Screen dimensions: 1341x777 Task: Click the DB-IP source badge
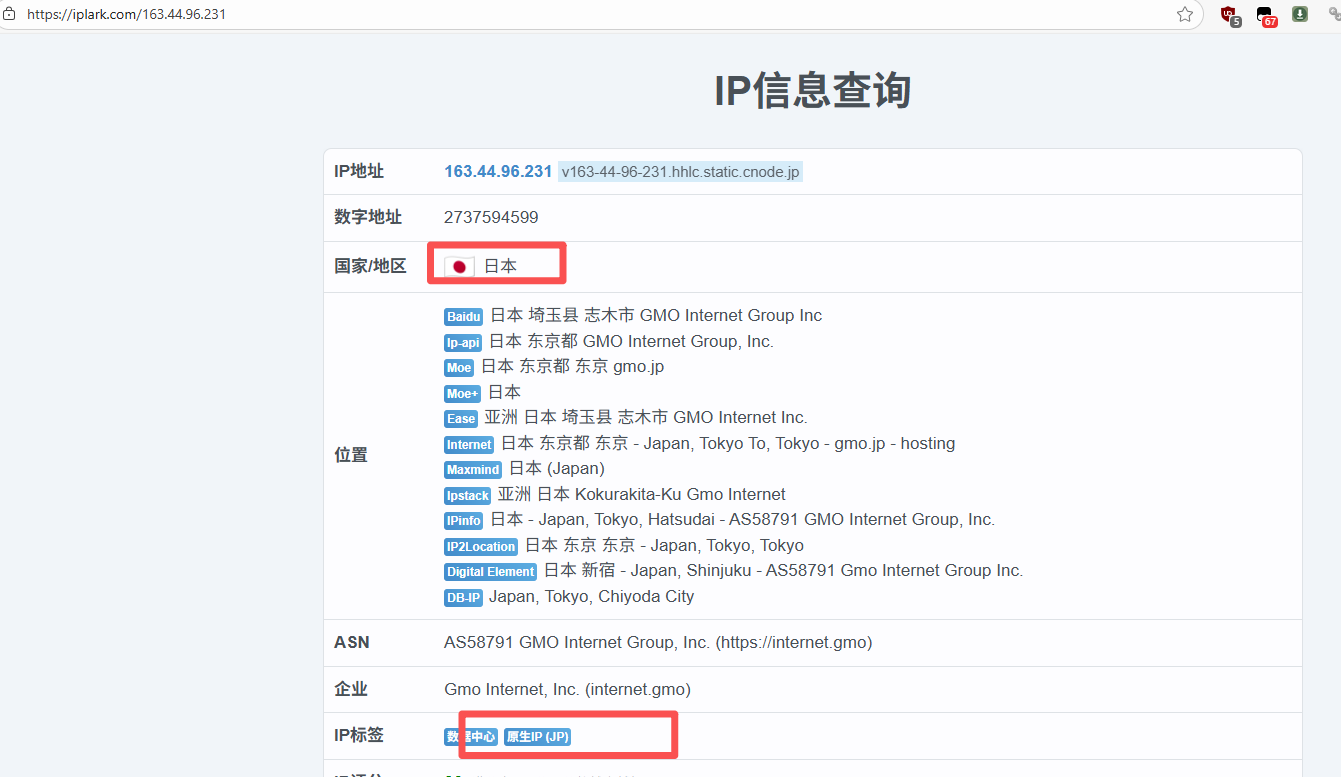pyautogui.click(x=463, y=598)
